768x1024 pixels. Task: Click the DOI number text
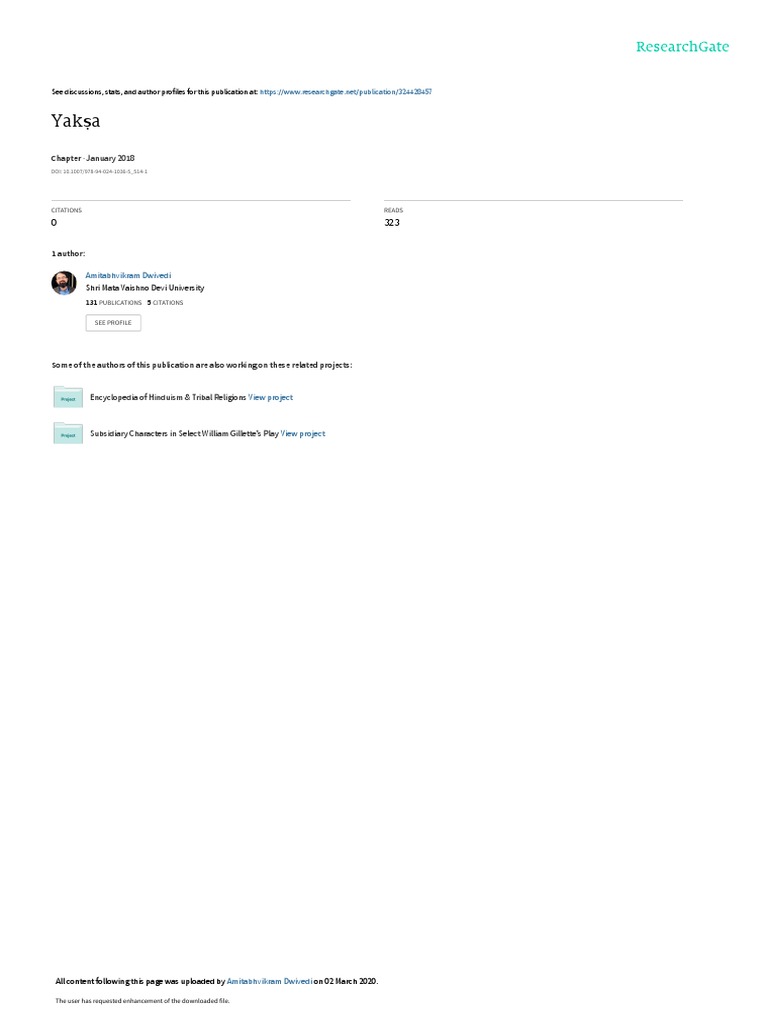click(x=99, y=171)
